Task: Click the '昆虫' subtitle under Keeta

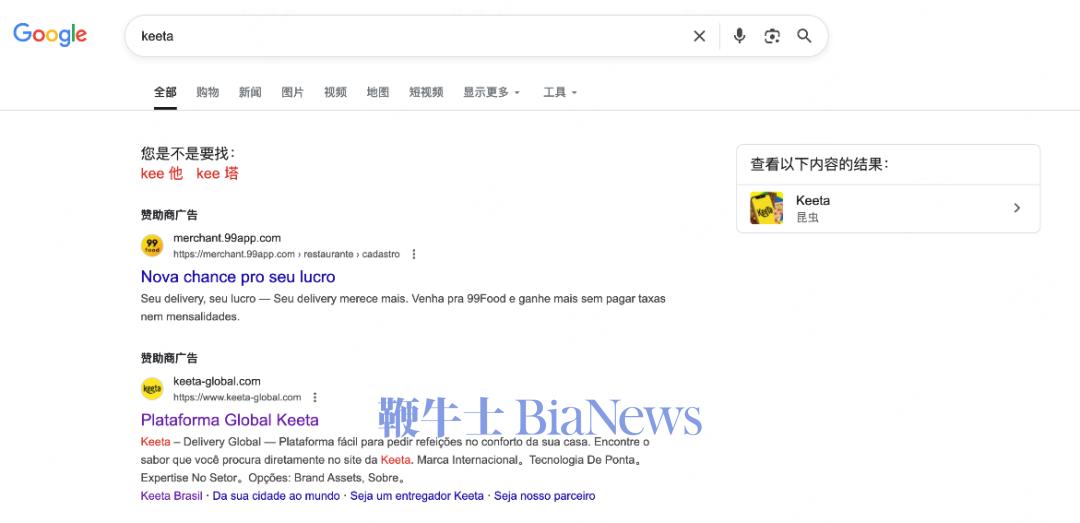Action: click(x=807, y=218)
